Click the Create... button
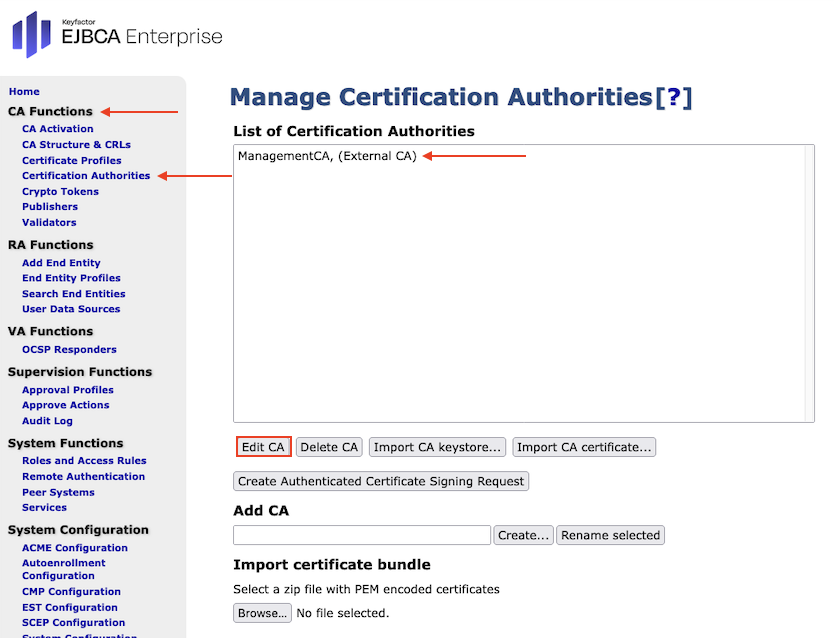The image size is (834, 638). 523,535
